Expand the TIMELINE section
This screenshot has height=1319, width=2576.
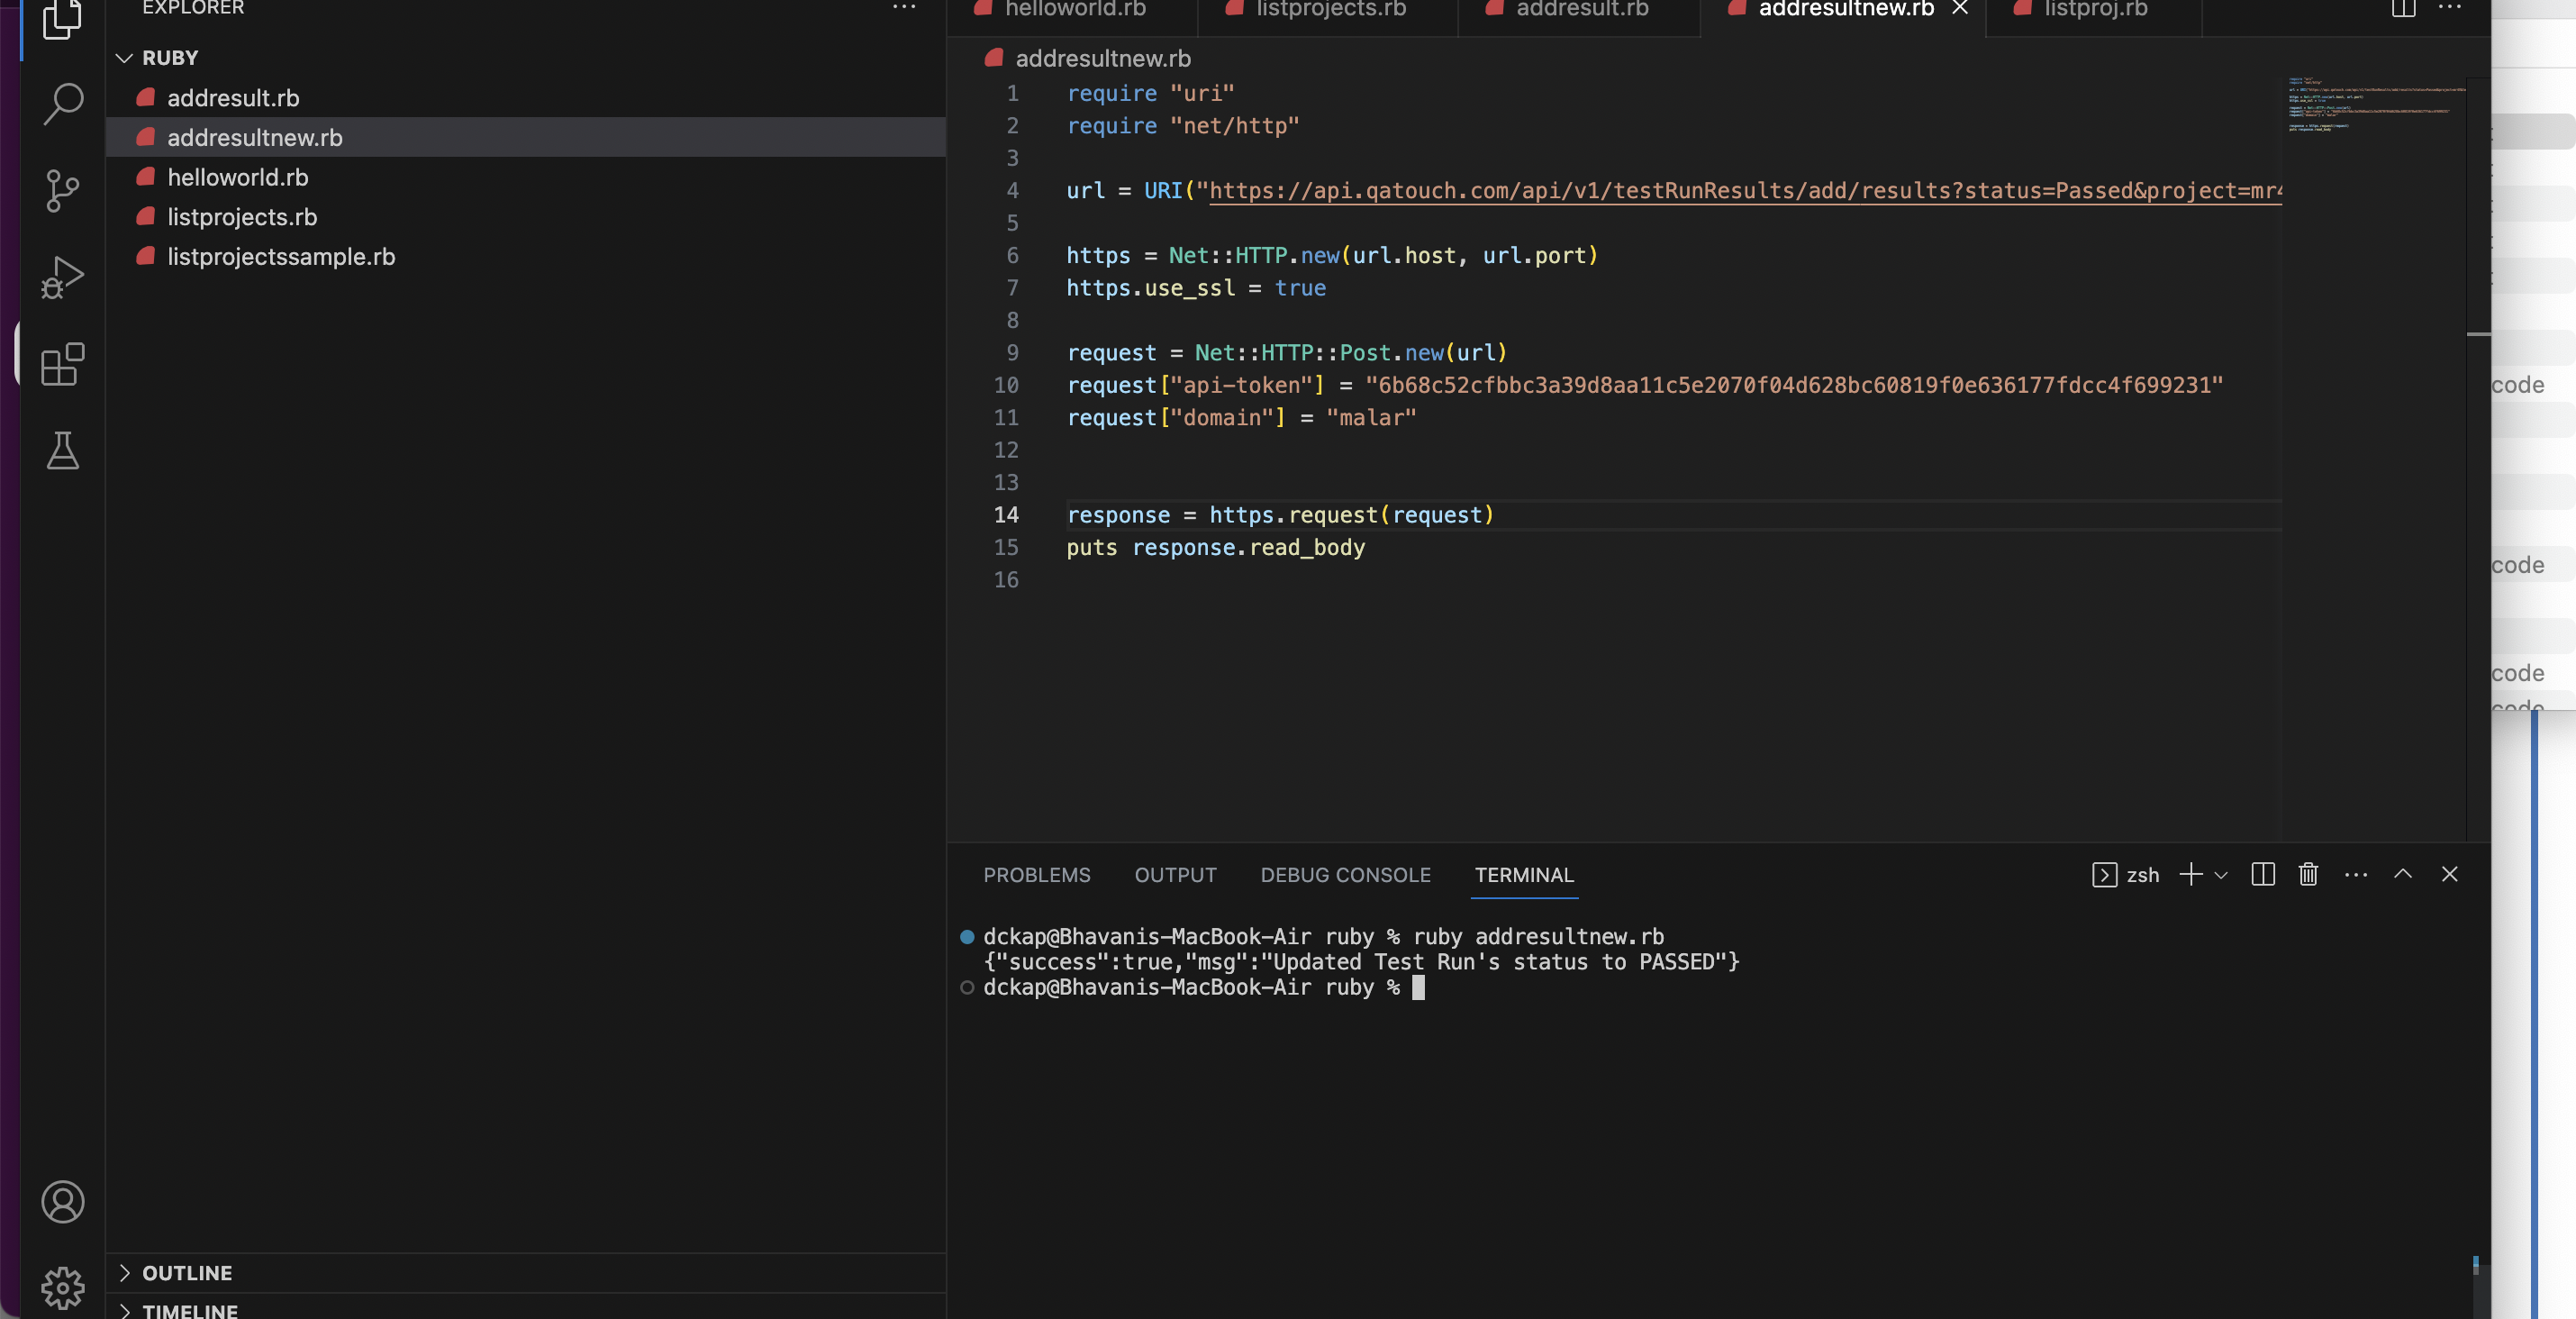pos(526,1308)
